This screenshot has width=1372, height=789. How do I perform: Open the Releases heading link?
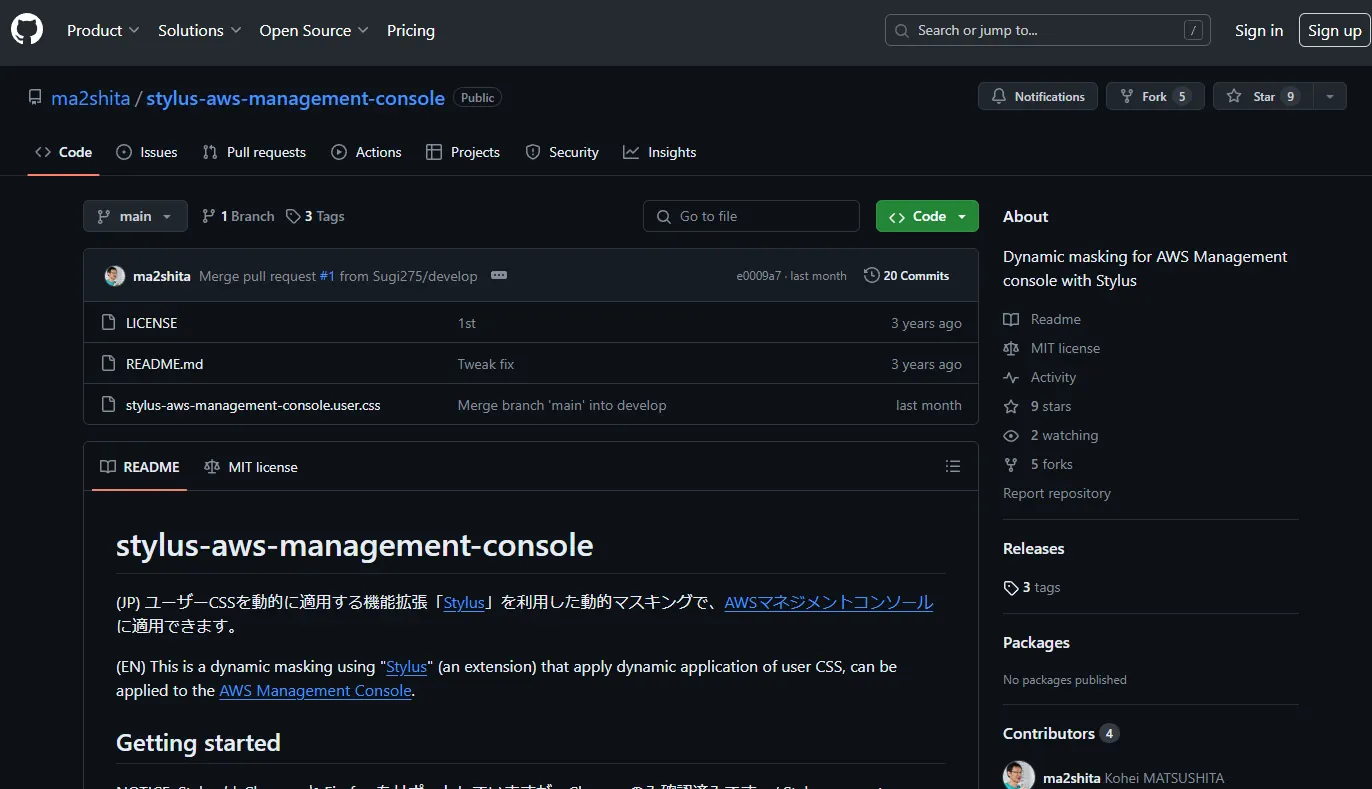click(x=1034, y=549)
